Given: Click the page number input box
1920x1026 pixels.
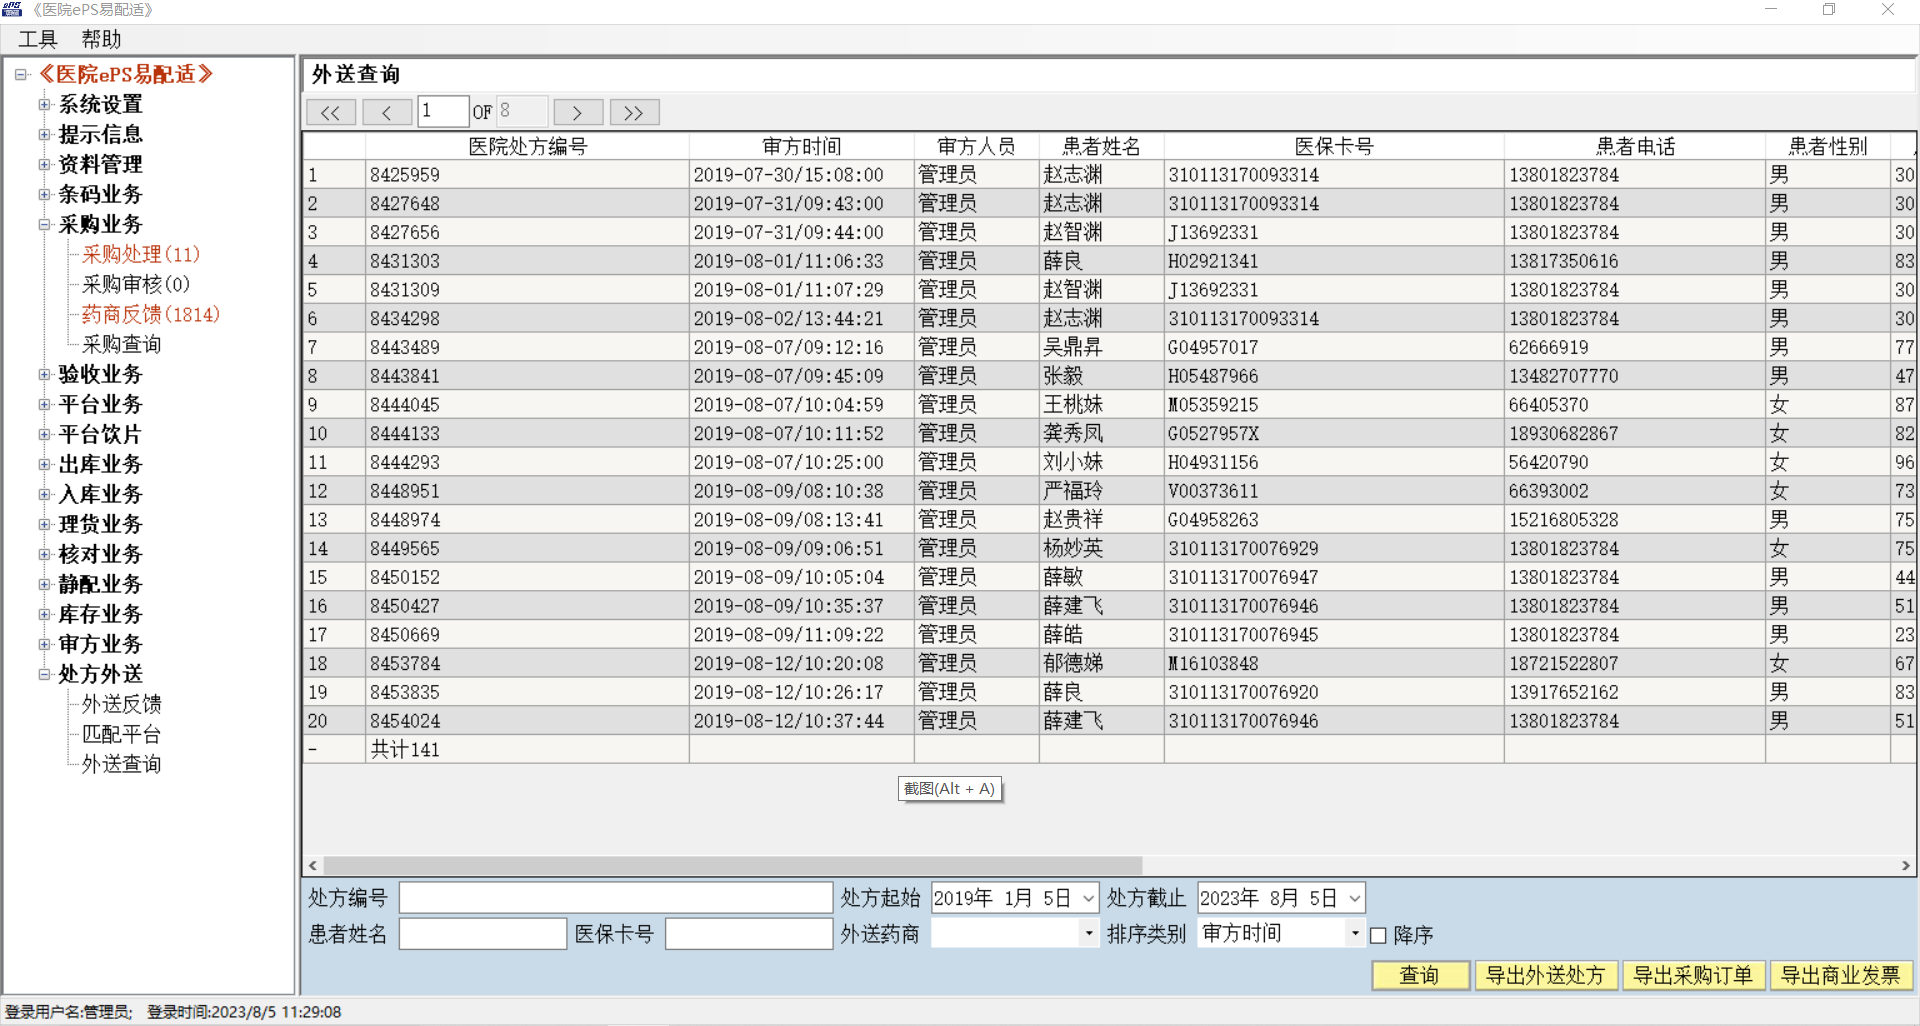Looking at the screenshot, I should tap(443, 111).
